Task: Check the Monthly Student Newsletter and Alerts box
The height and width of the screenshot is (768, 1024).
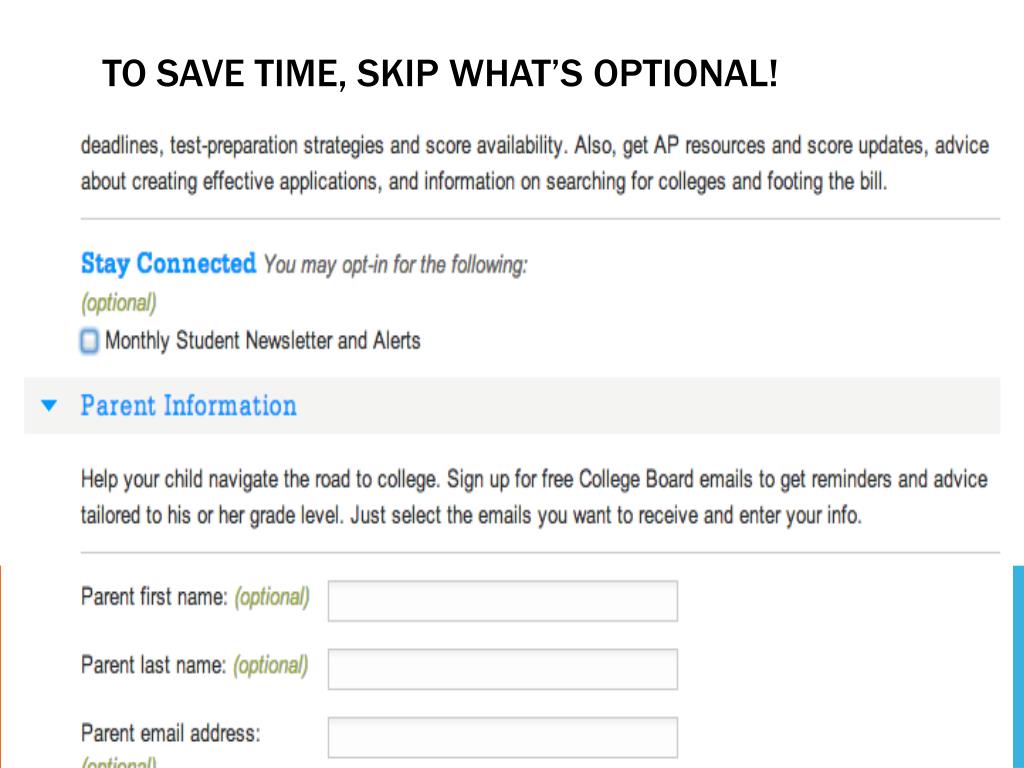Action: point(89,341)
